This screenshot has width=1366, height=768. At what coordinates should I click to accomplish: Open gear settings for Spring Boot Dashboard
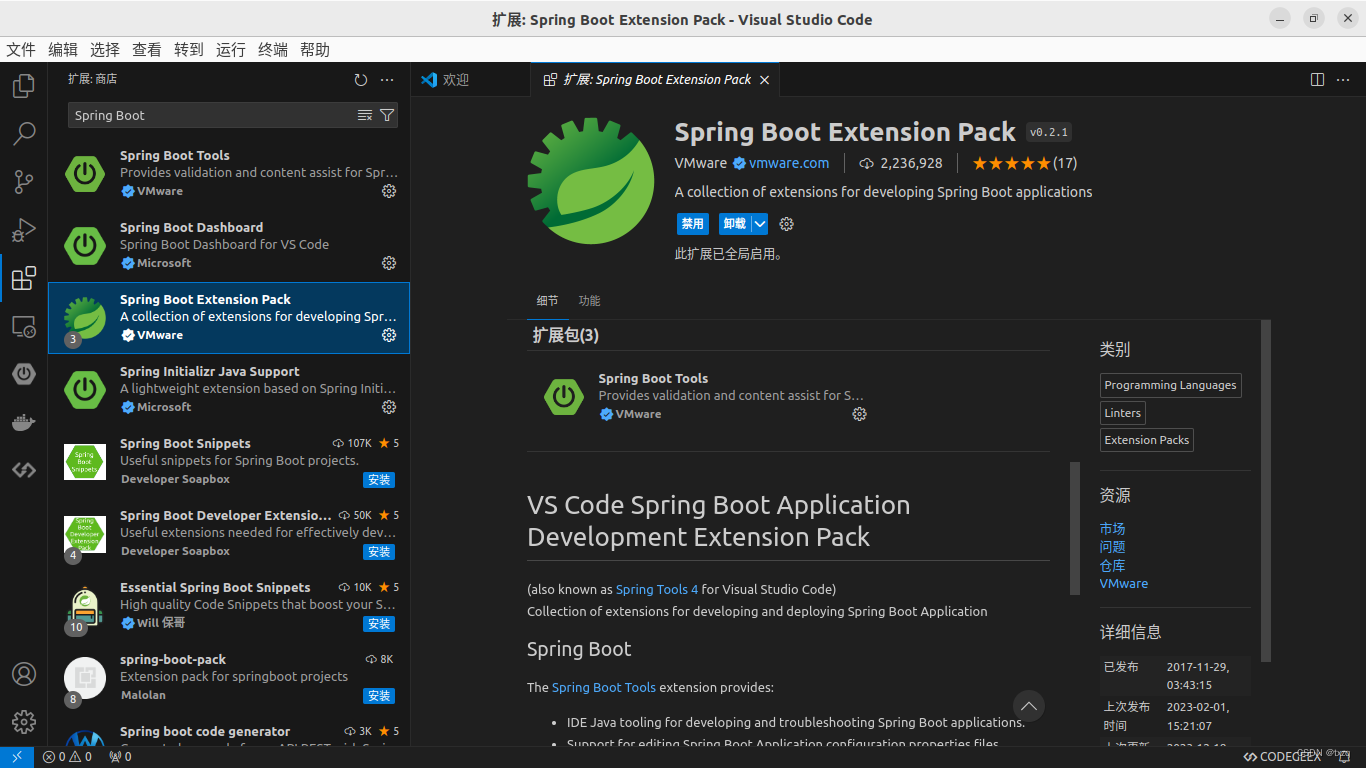click(389, 263)
